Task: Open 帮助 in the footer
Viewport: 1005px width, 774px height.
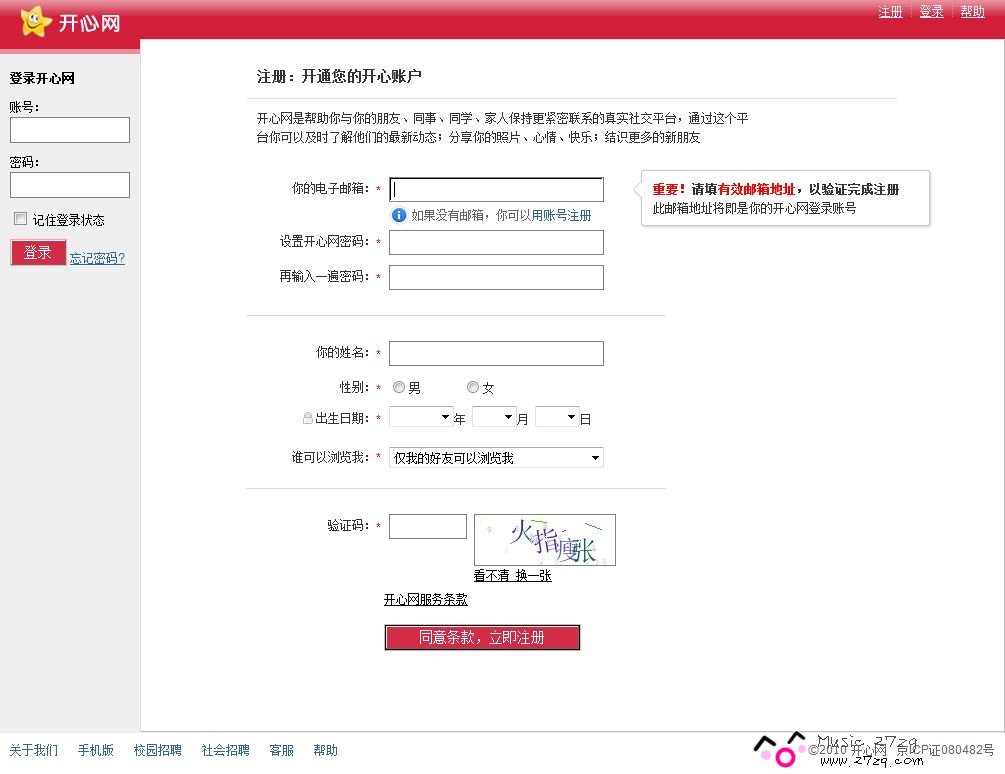Action: pyautogui.click(x=326, y=750)
